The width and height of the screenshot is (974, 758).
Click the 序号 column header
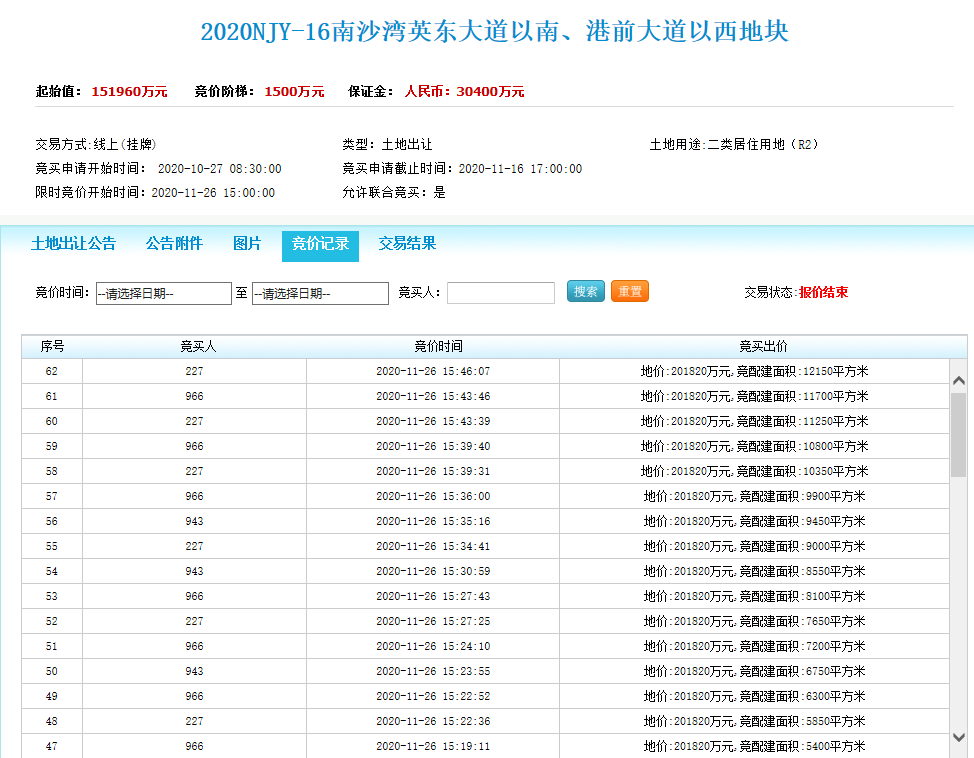click(x=52, y=347)
